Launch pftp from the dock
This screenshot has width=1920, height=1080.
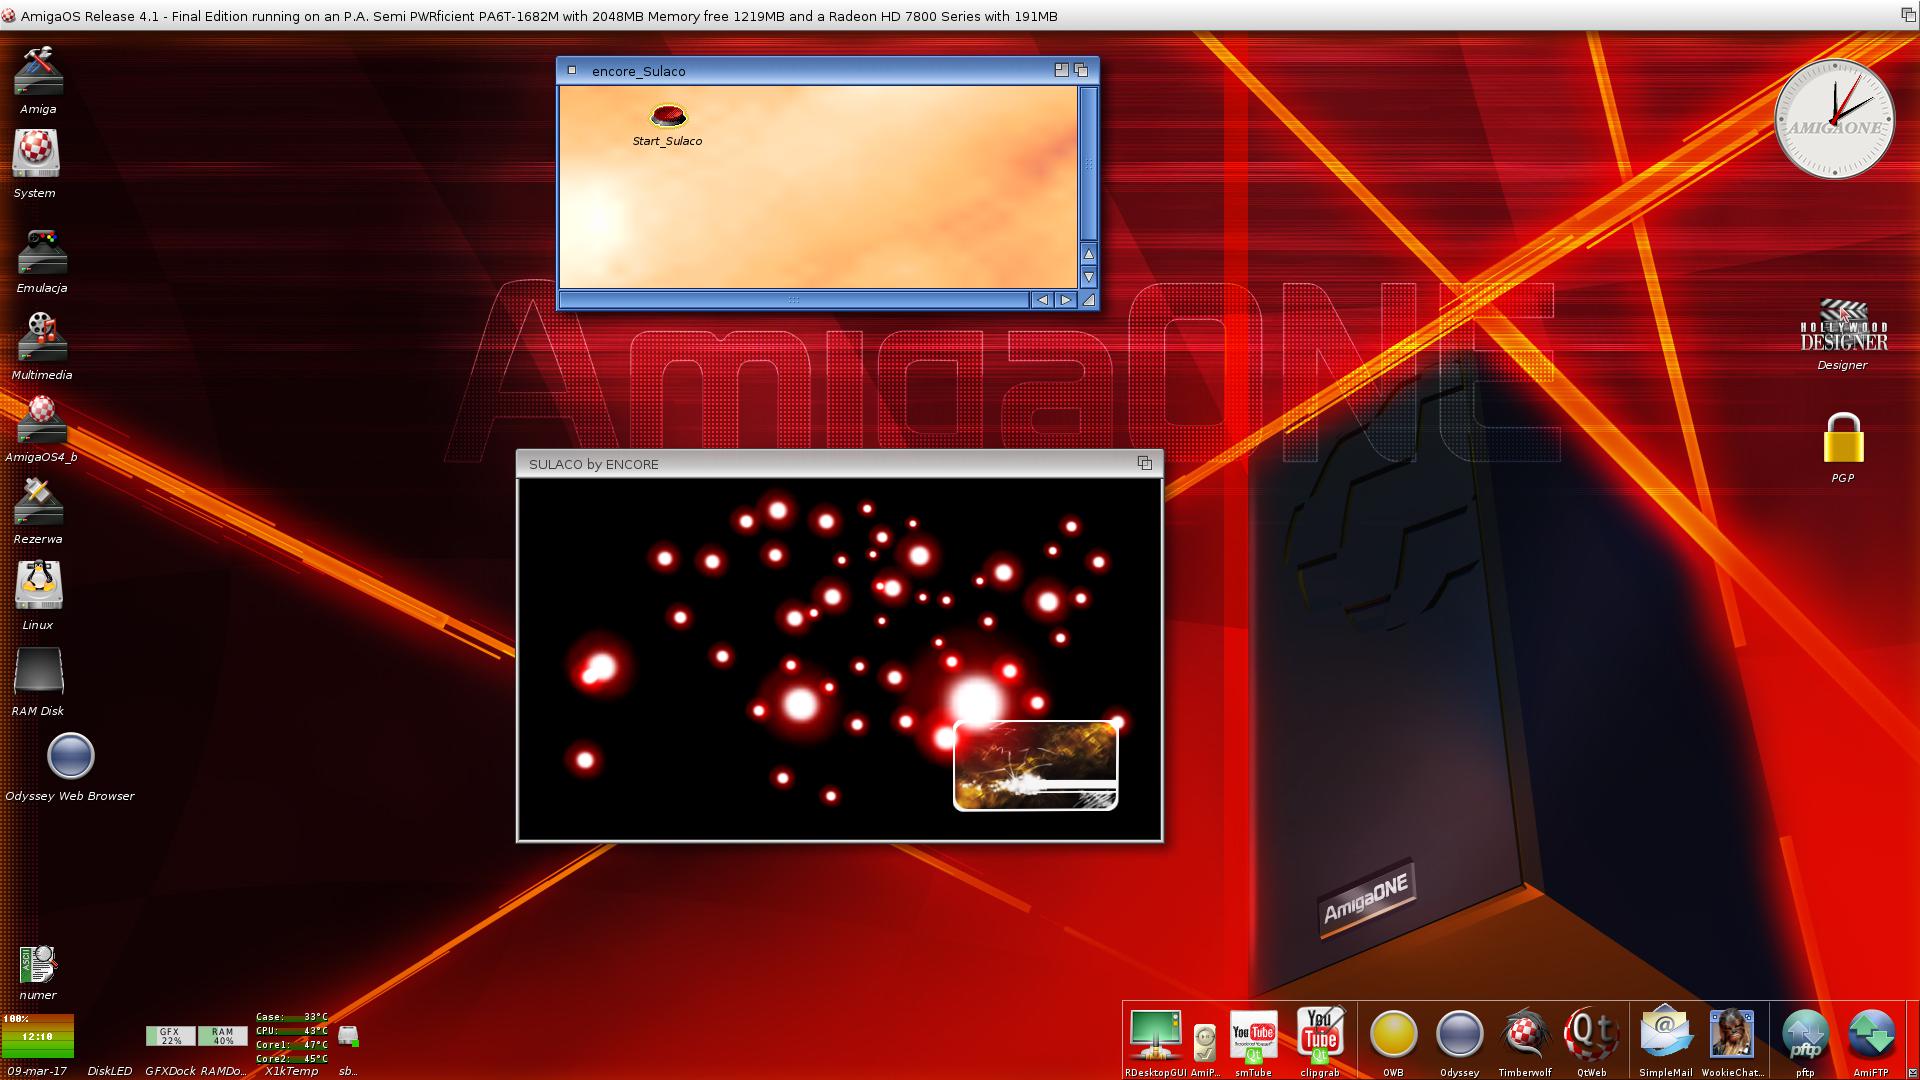[1805, 1035]
